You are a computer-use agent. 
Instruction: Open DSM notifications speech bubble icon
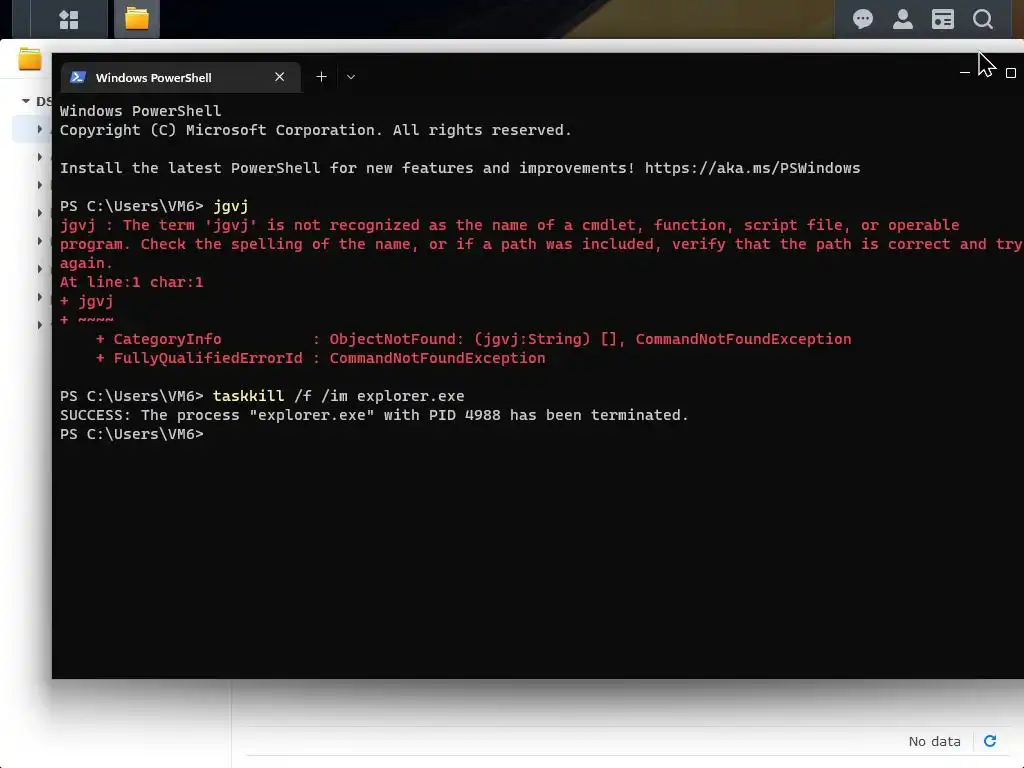pyautogui.click(x=863, y=19)
